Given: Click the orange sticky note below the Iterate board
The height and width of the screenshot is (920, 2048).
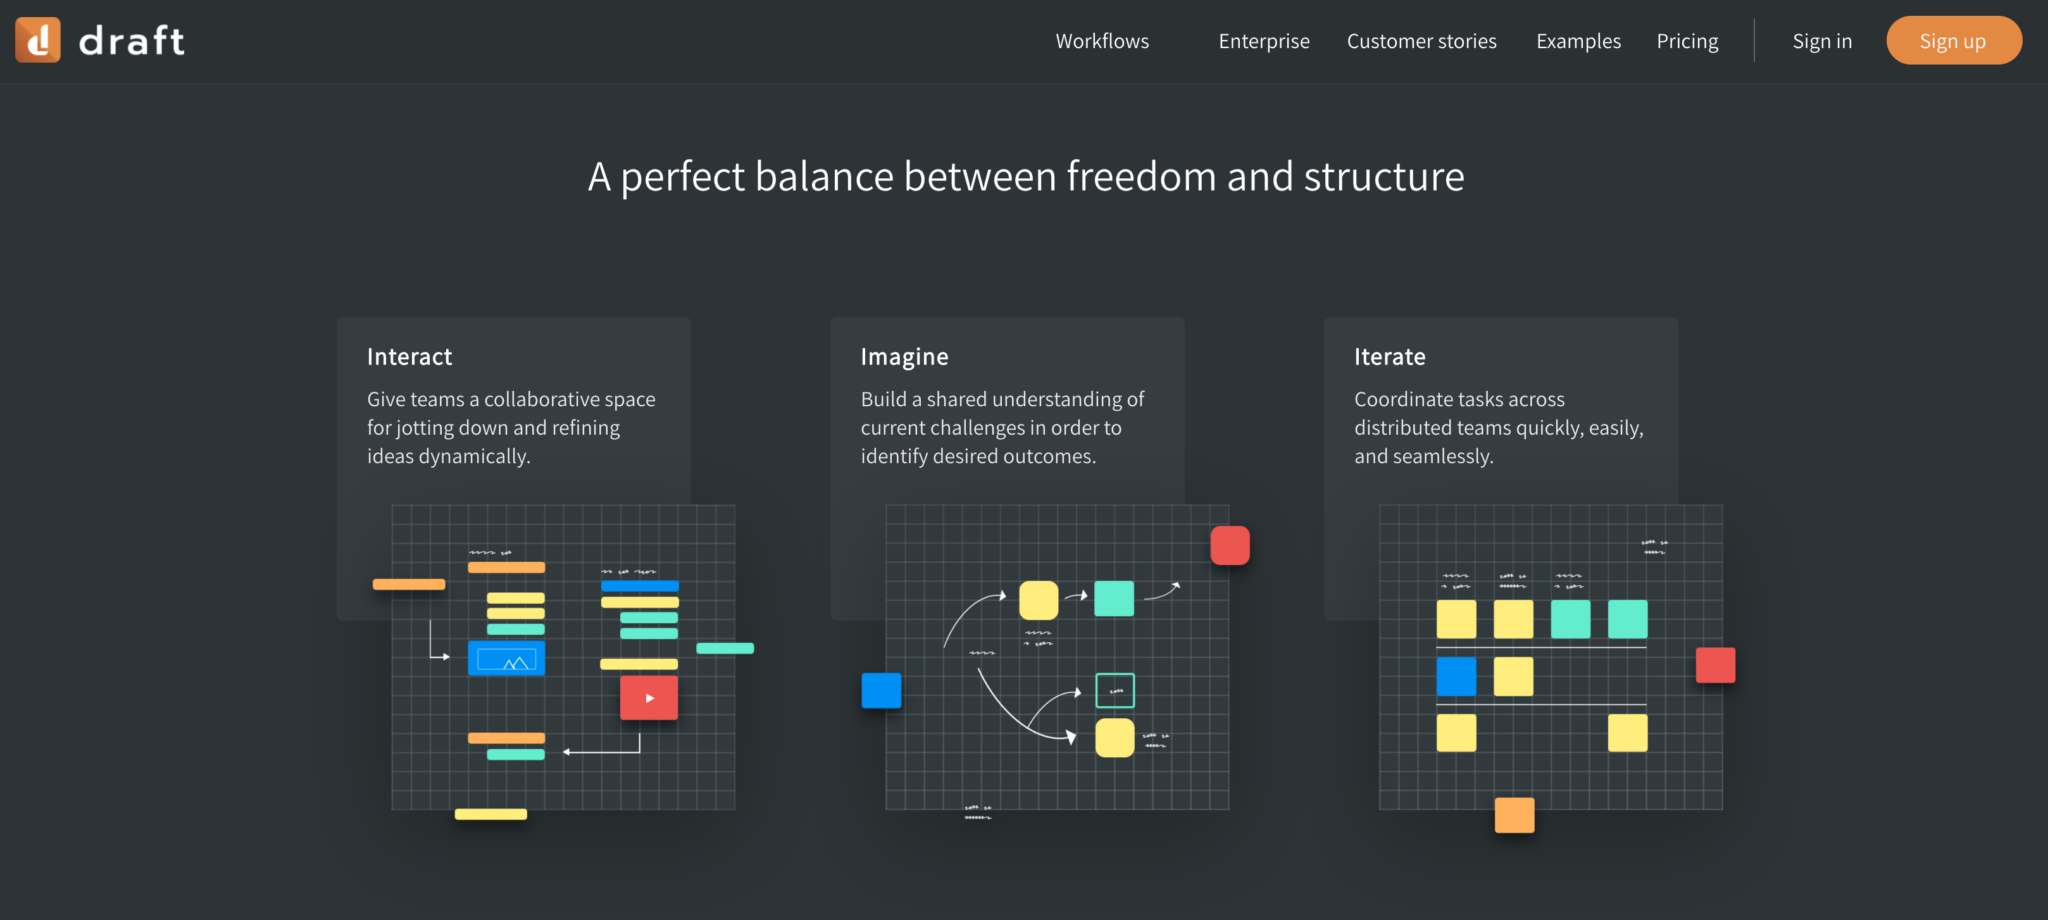Looking at the screenshot, I should [1515, 815].
